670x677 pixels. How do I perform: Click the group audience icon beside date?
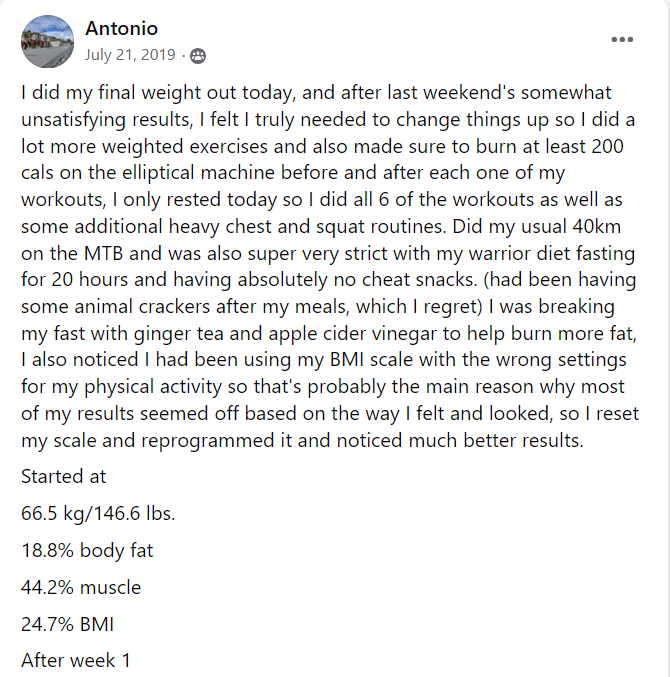pyautogui.click(x=198, y=55)
